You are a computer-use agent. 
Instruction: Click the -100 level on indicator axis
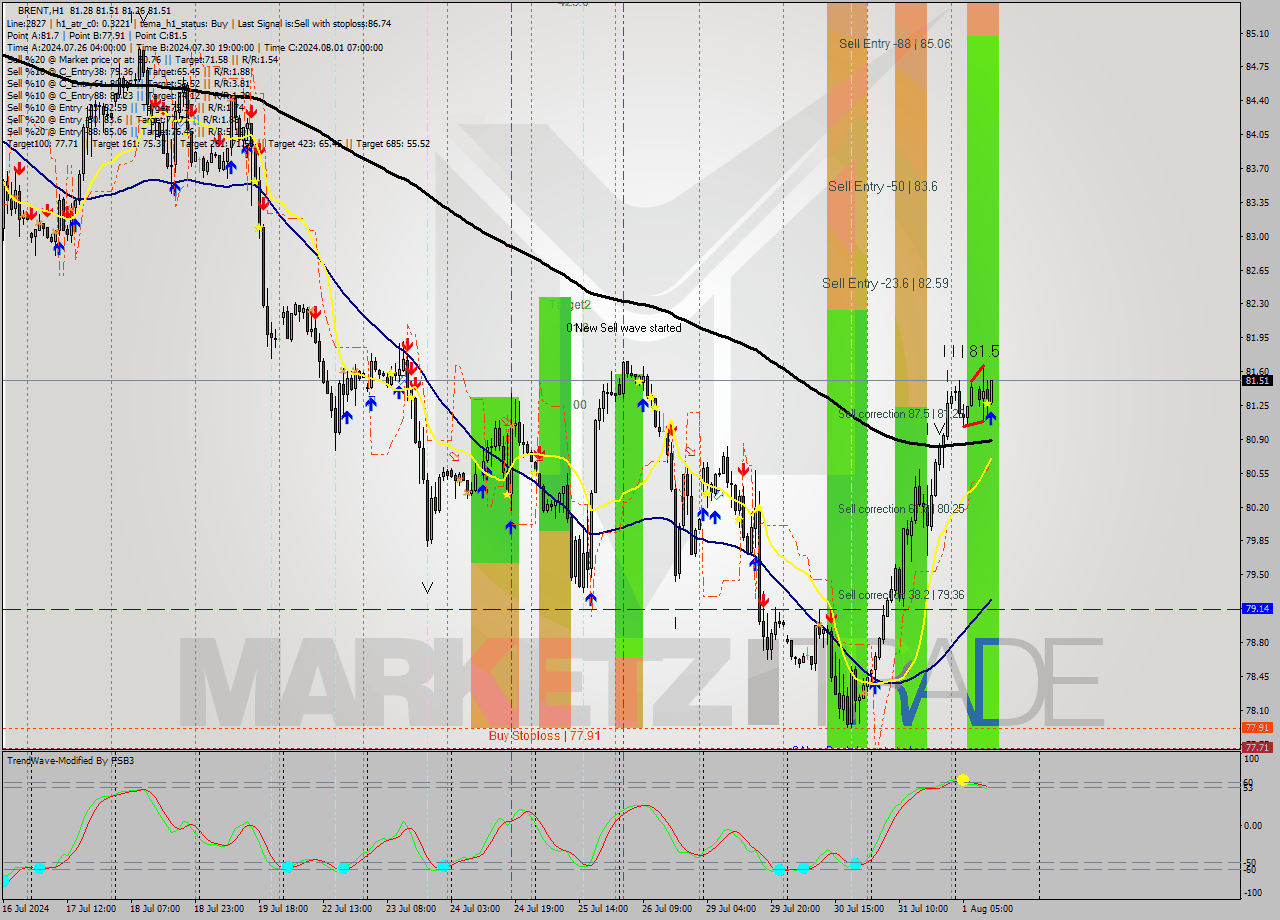[1255, 892]
